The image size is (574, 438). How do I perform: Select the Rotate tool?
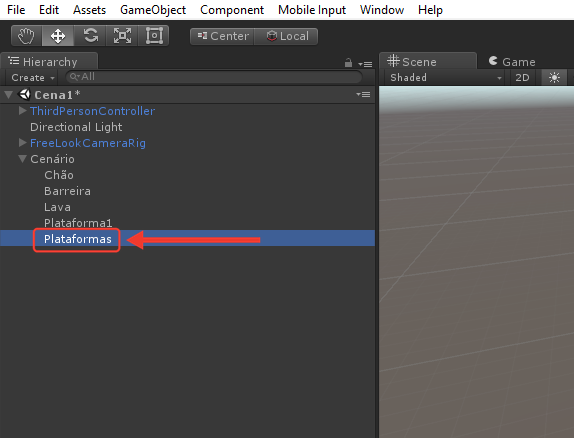click(90, 36)
